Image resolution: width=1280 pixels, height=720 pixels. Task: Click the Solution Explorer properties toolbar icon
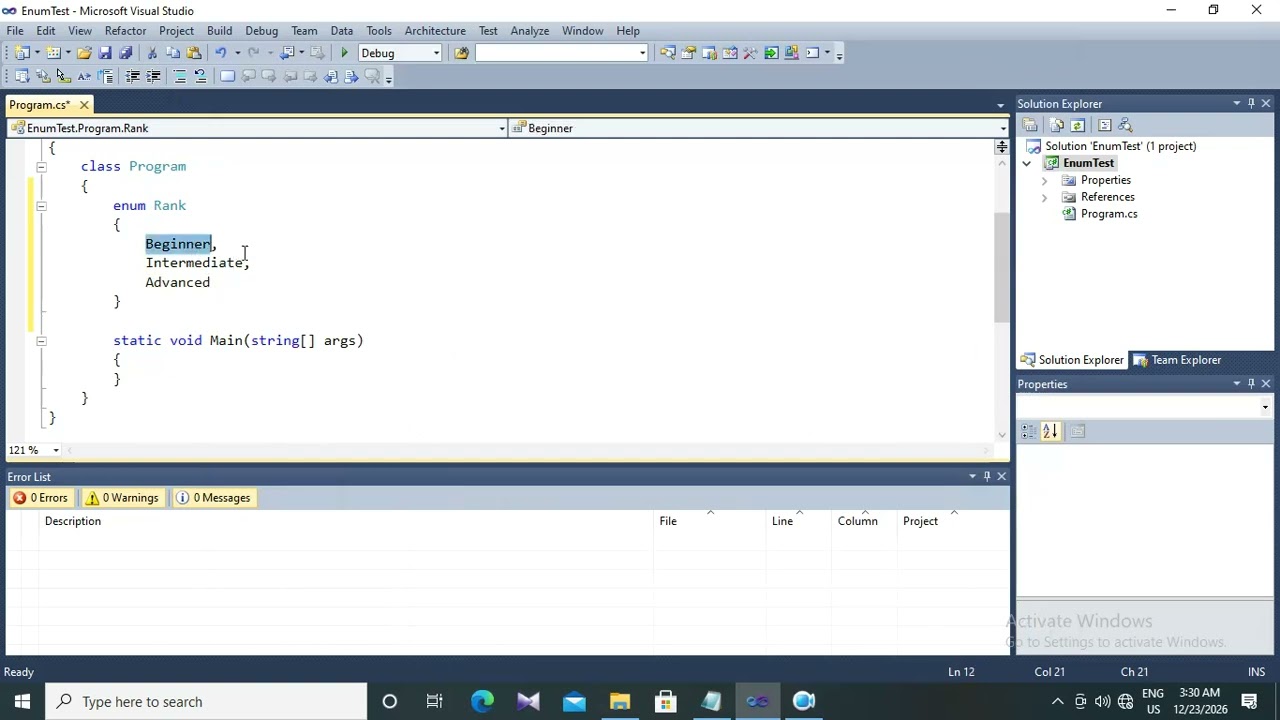coord(1030,125)
